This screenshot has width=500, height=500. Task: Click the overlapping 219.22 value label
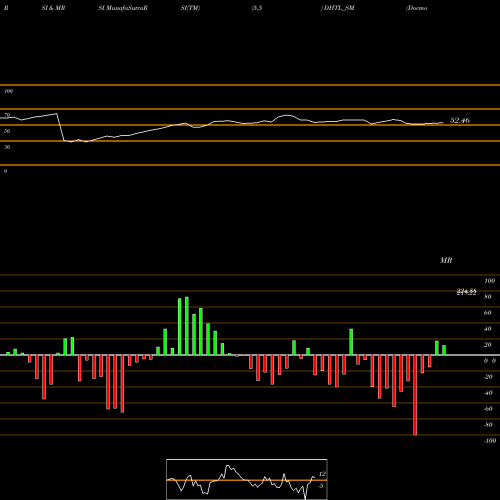[x=466, y=292]
